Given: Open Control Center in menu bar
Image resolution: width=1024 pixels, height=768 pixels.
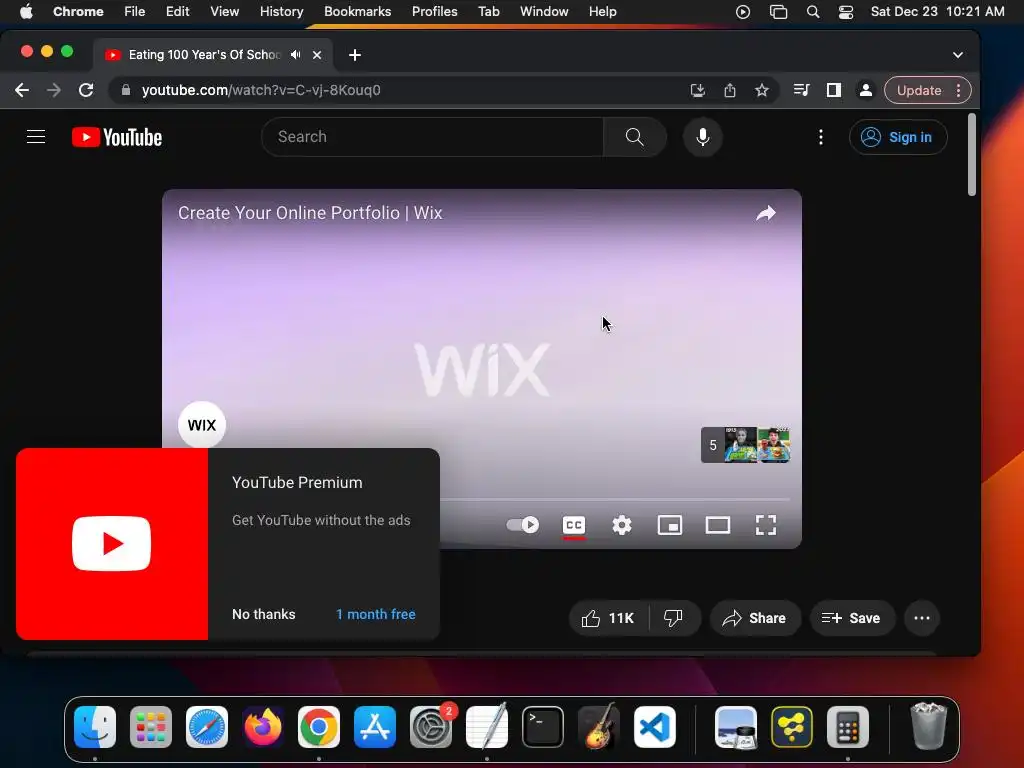Looking at the screenshot, I should pos(846,11).
